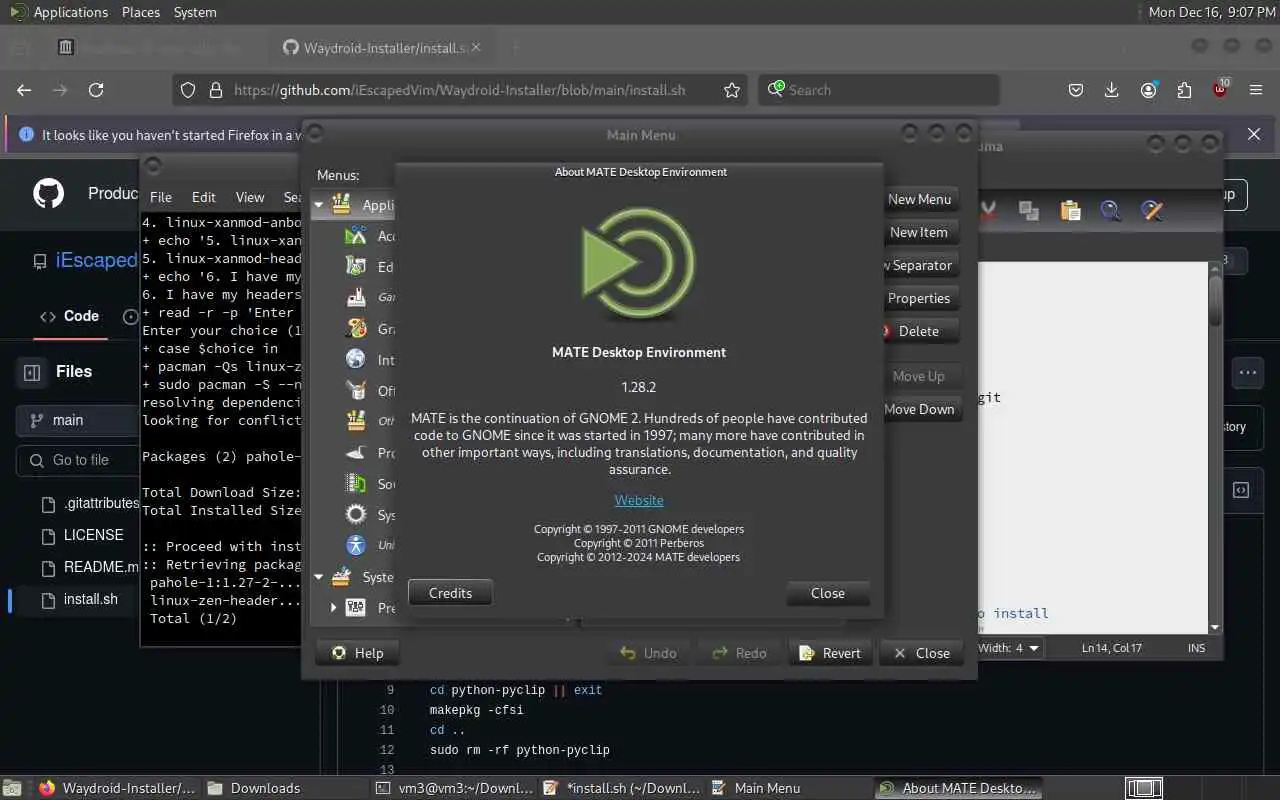
Task: Click the Copy icon in Pluma toolbar
Action: coord(1028,210)
